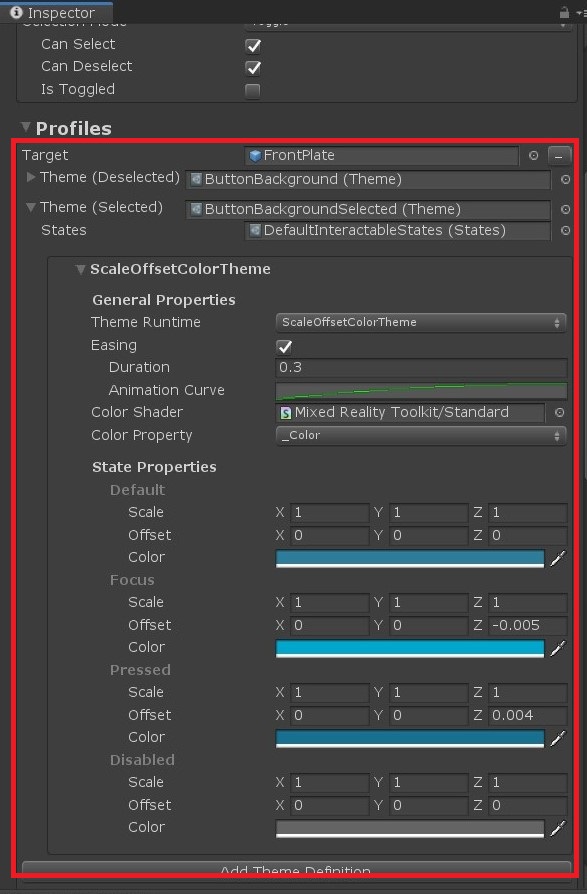Screen dimensions: 587x894
Task: Open object picker for ButtonBackgroundSelected theme
Action: pos(565,209)
